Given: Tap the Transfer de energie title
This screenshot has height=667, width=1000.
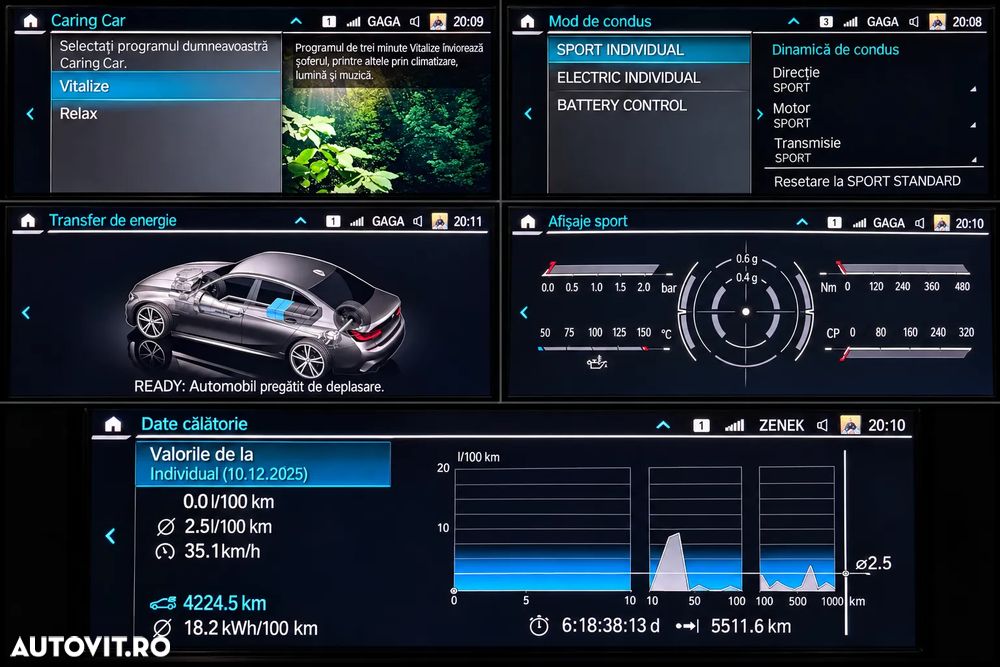Looking at the screenshot, I should (113, 221).
